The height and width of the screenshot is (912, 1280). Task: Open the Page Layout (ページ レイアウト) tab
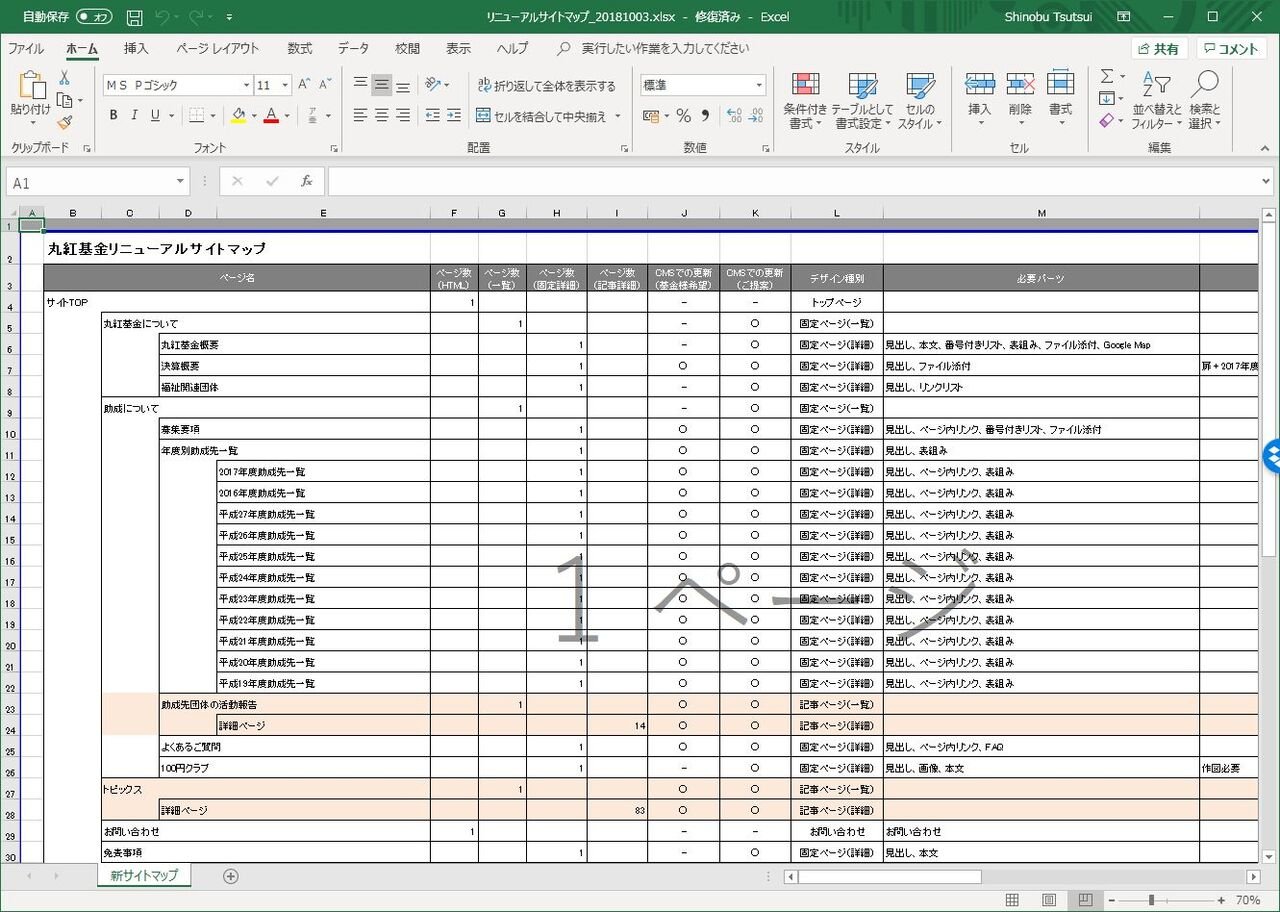[217, 48]
